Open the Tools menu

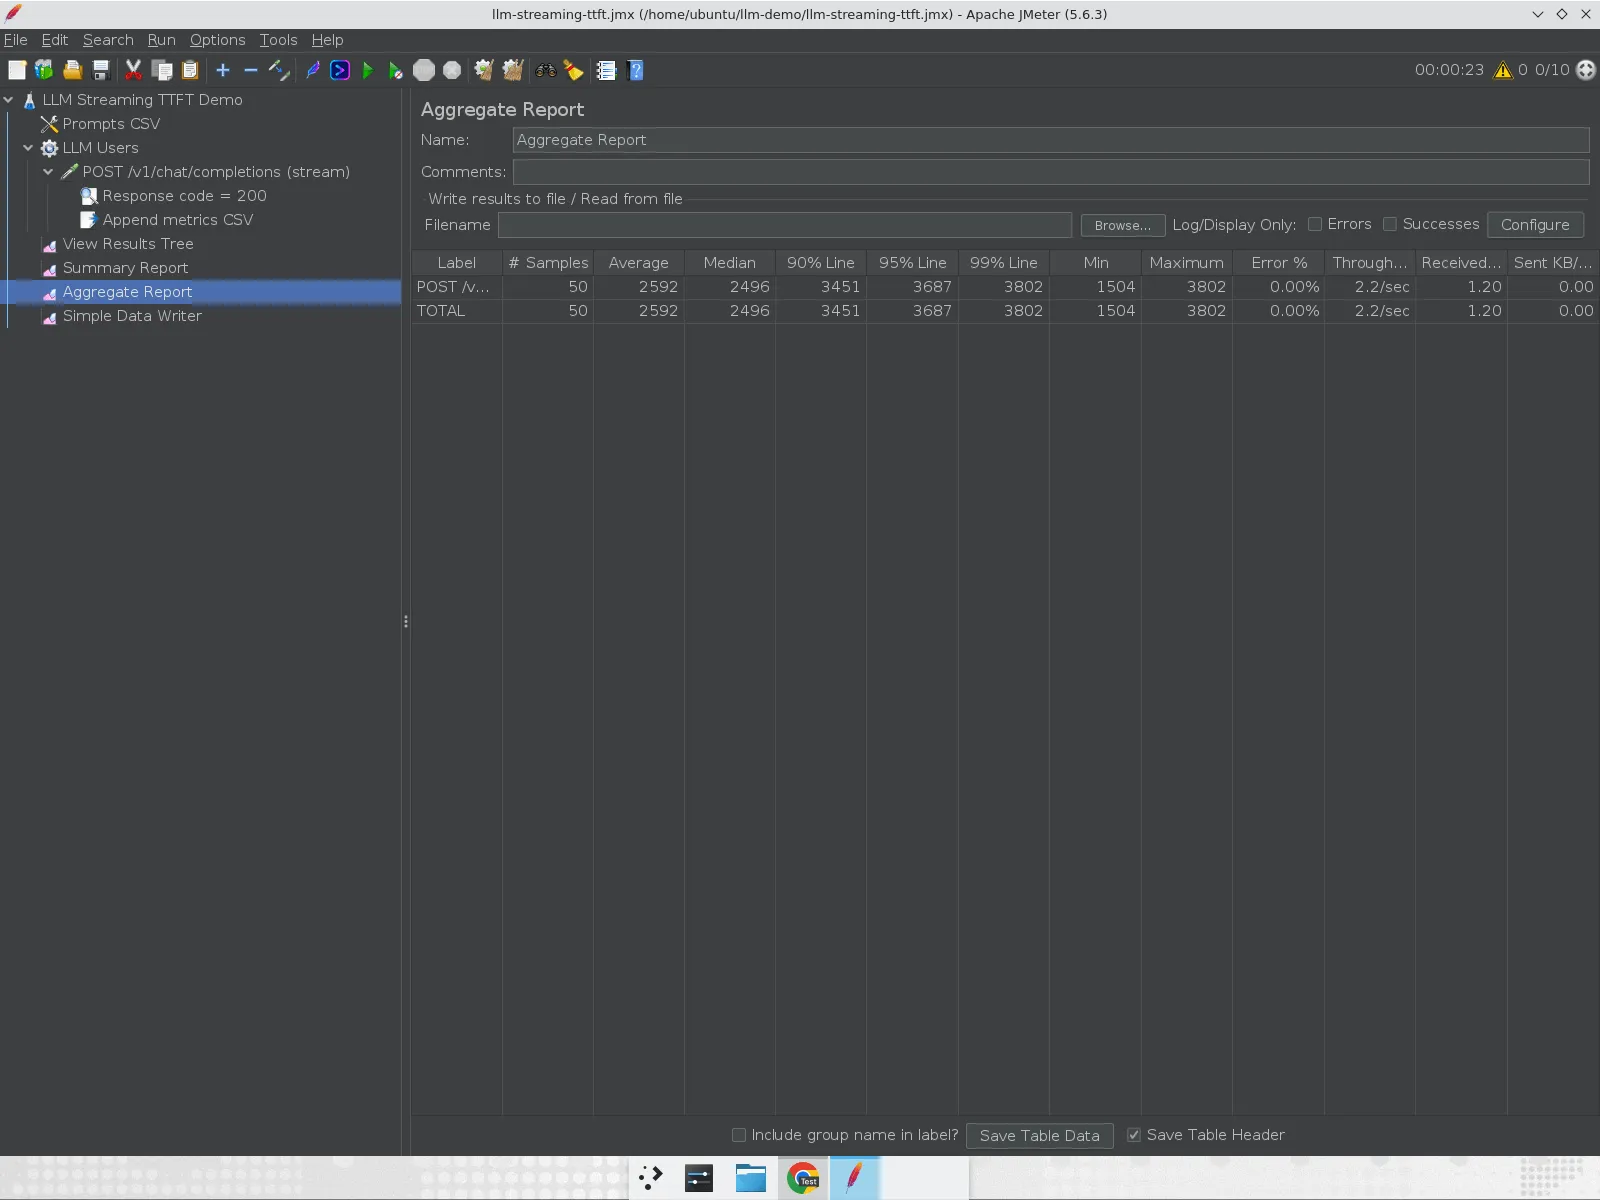click(278, 40)
